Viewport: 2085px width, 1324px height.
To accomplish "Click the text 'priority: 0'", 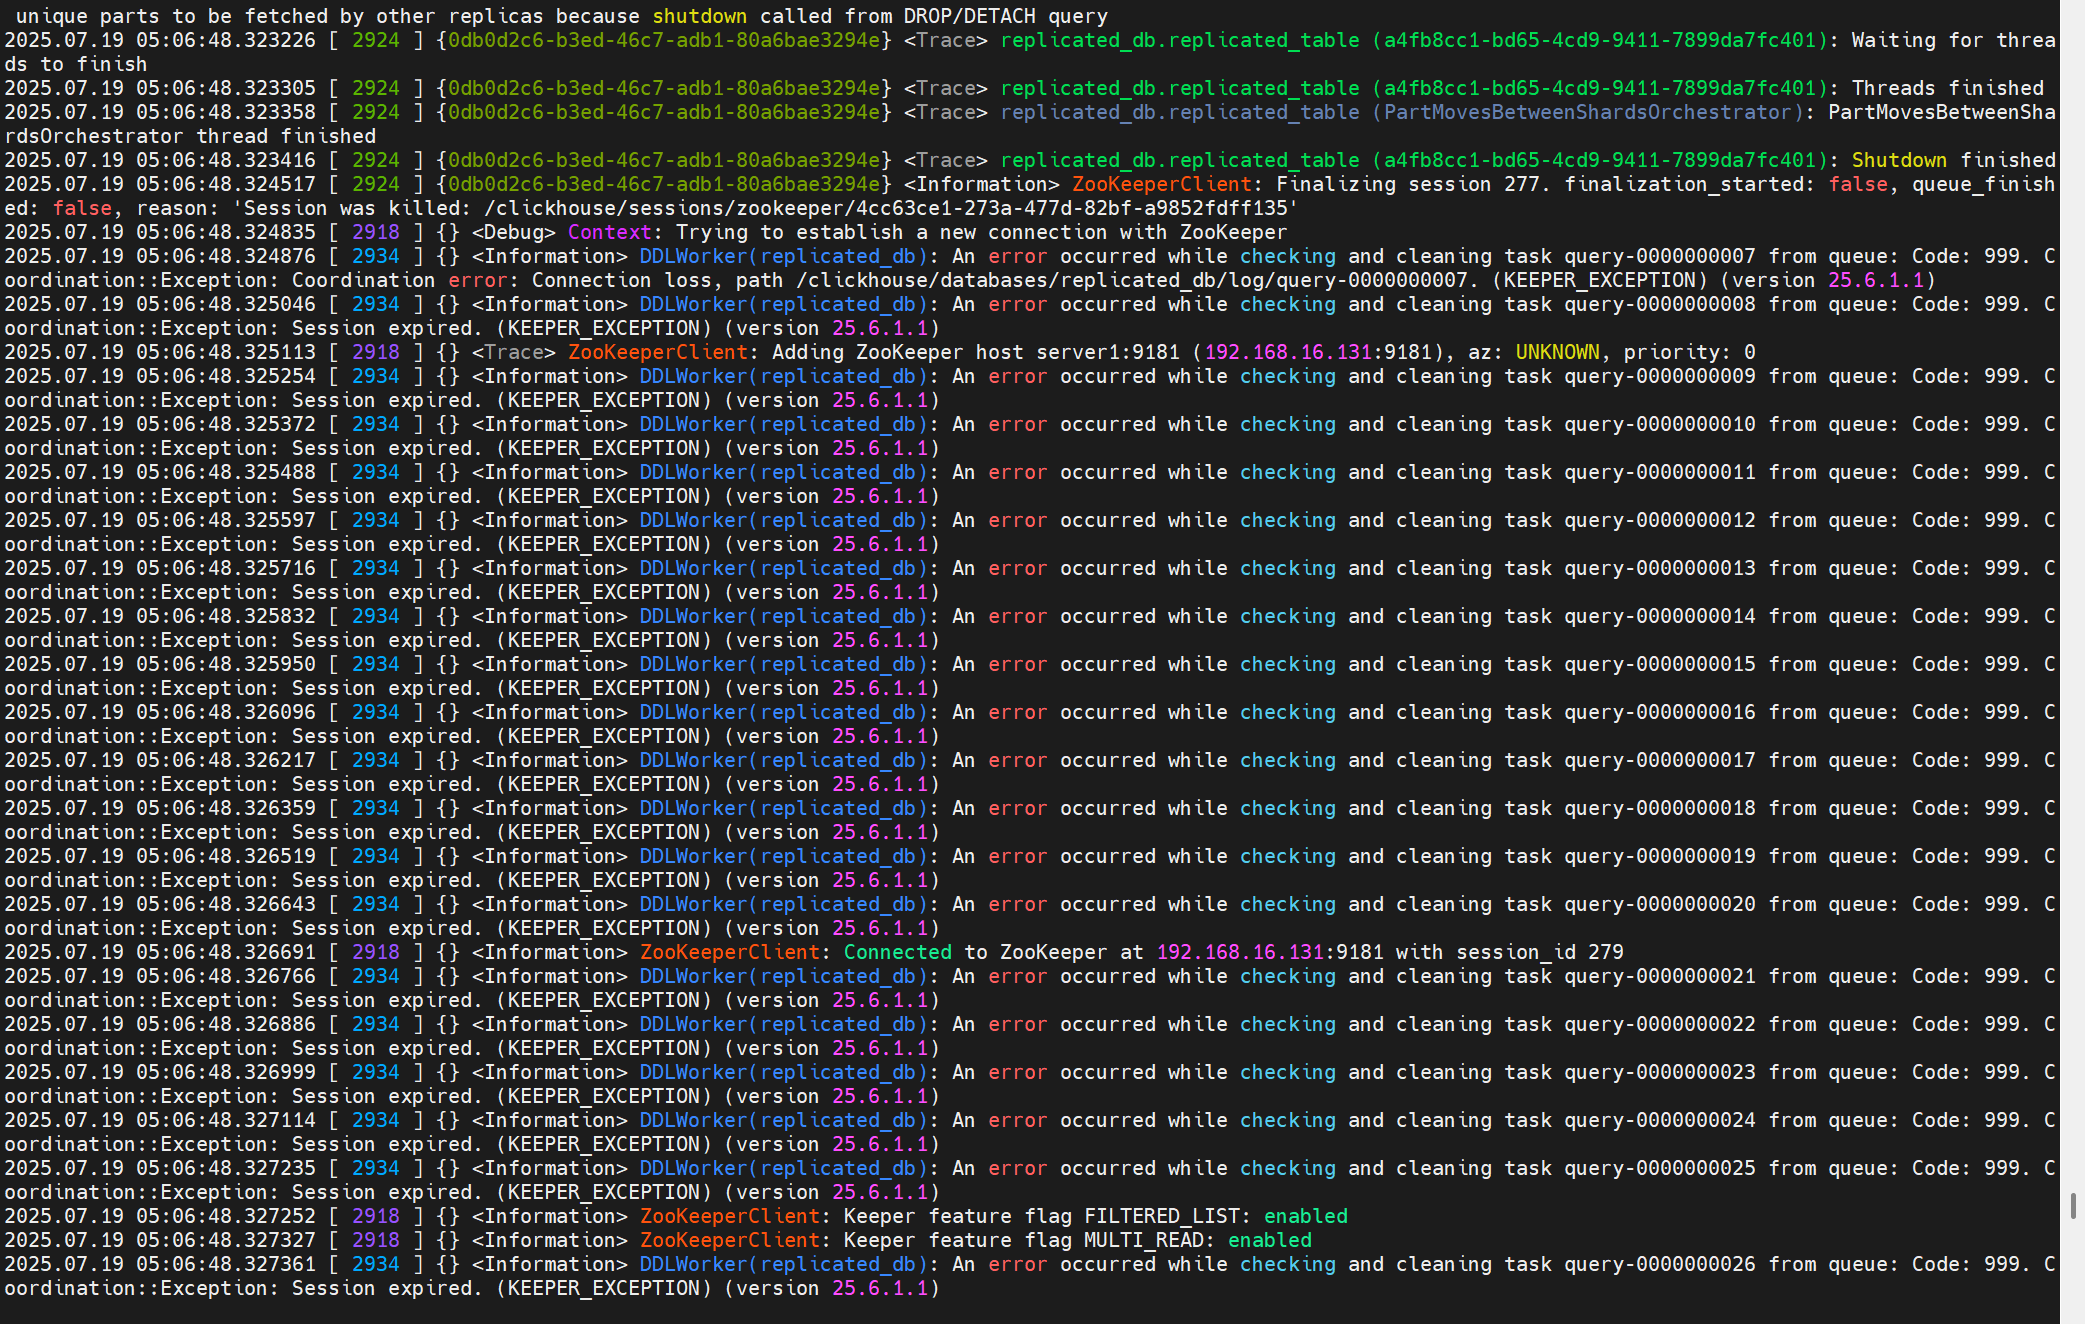I will point(1690,352).
